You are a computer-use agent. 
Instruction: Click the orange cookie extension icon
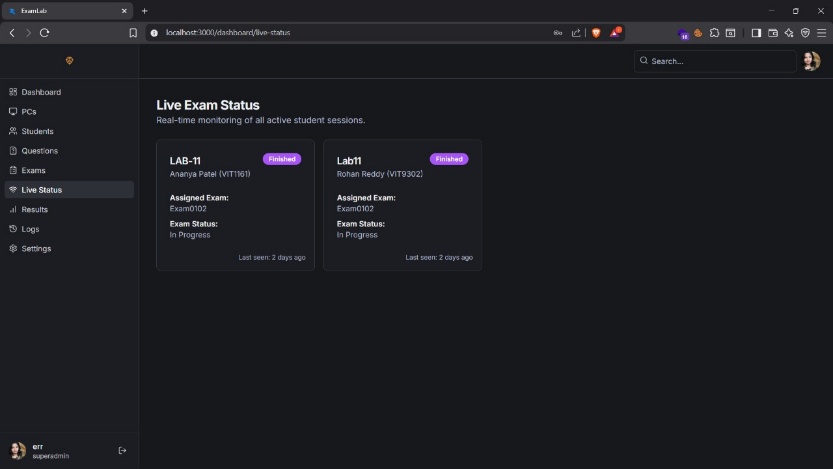click(698, 33)
